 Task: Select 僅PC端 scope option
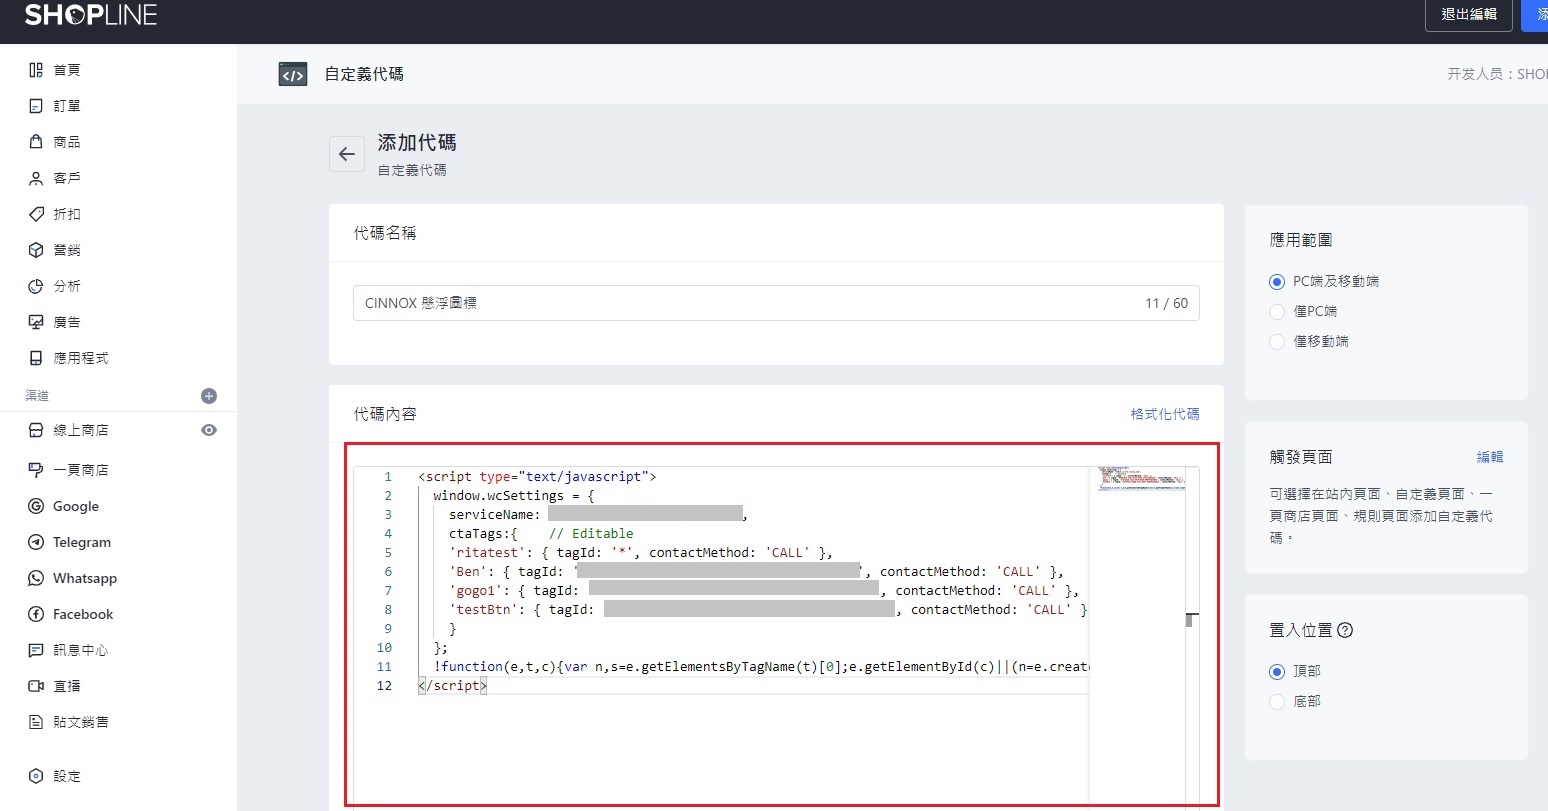[1276, 312]
